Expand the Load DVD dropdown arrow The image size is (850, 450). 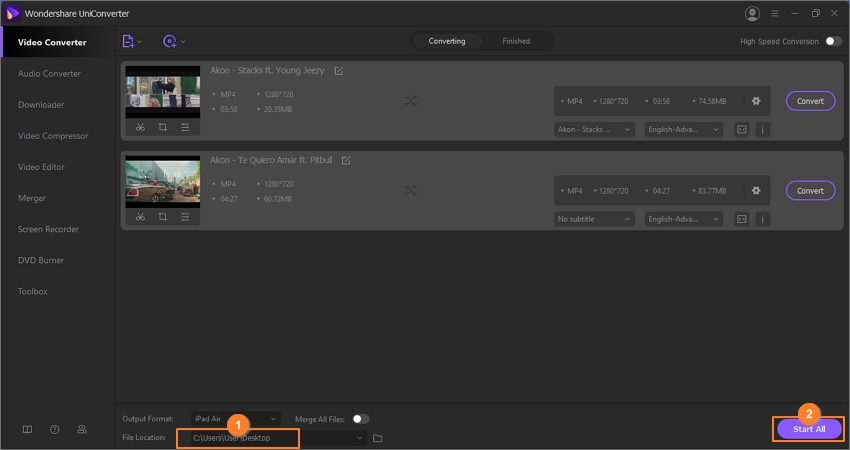click(183, 42)
